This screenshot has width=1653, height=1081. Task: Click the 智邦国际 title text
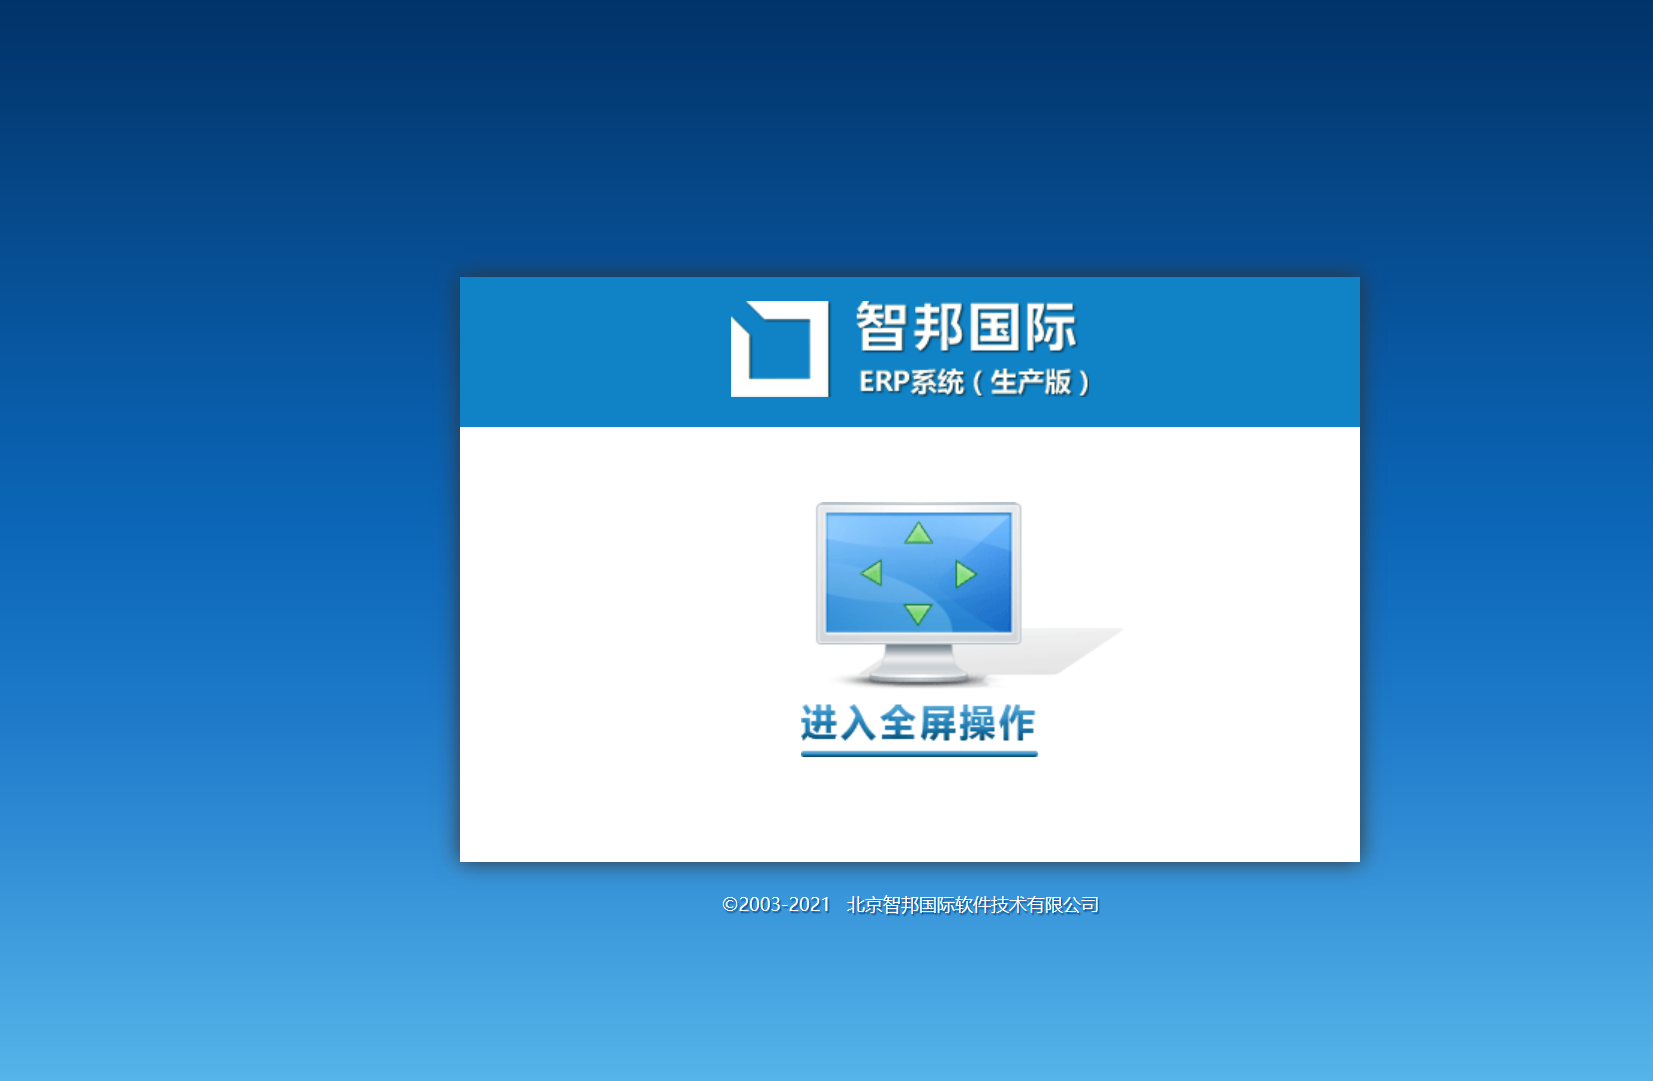click(x=966, y=327)
